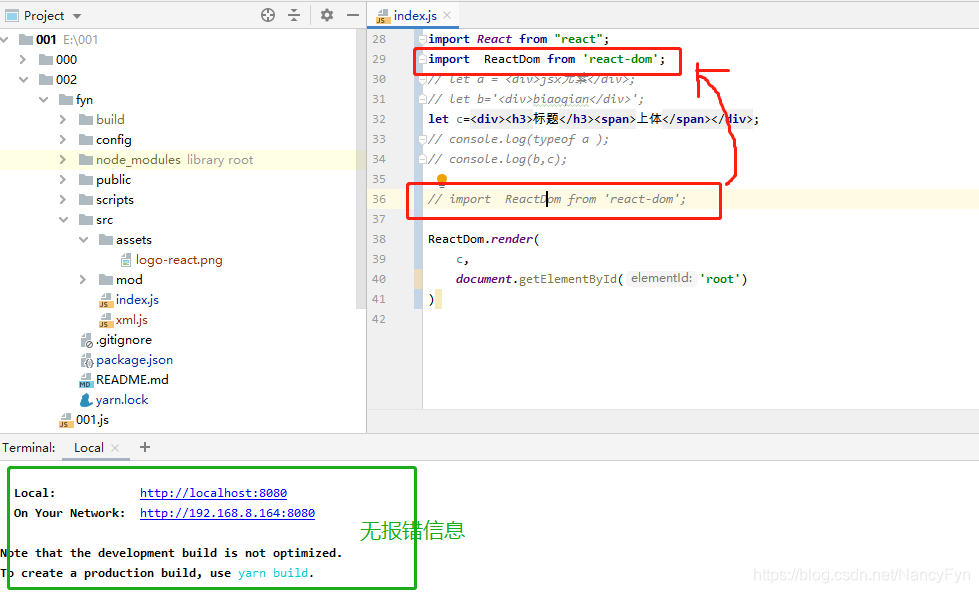The image size is (979, 593).
Task: Toggle fold marker on line 28 import
Action: 423,39
